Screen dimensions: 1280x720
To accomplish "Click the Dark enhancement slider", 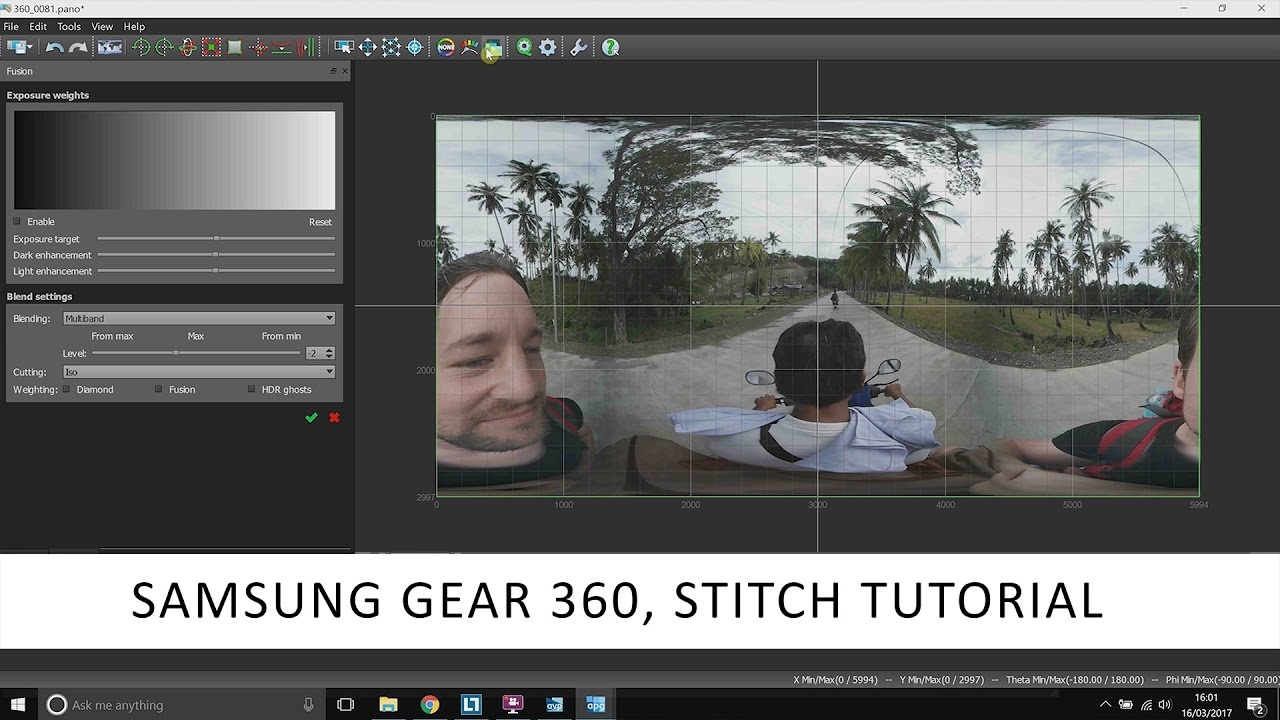I will (215, 255).
